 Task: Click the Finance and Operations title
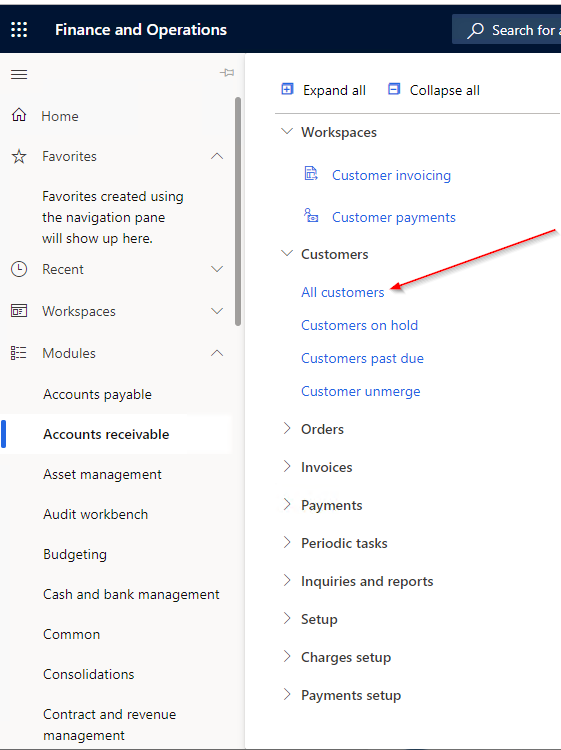pyautogui.click(x=141, y=30)
